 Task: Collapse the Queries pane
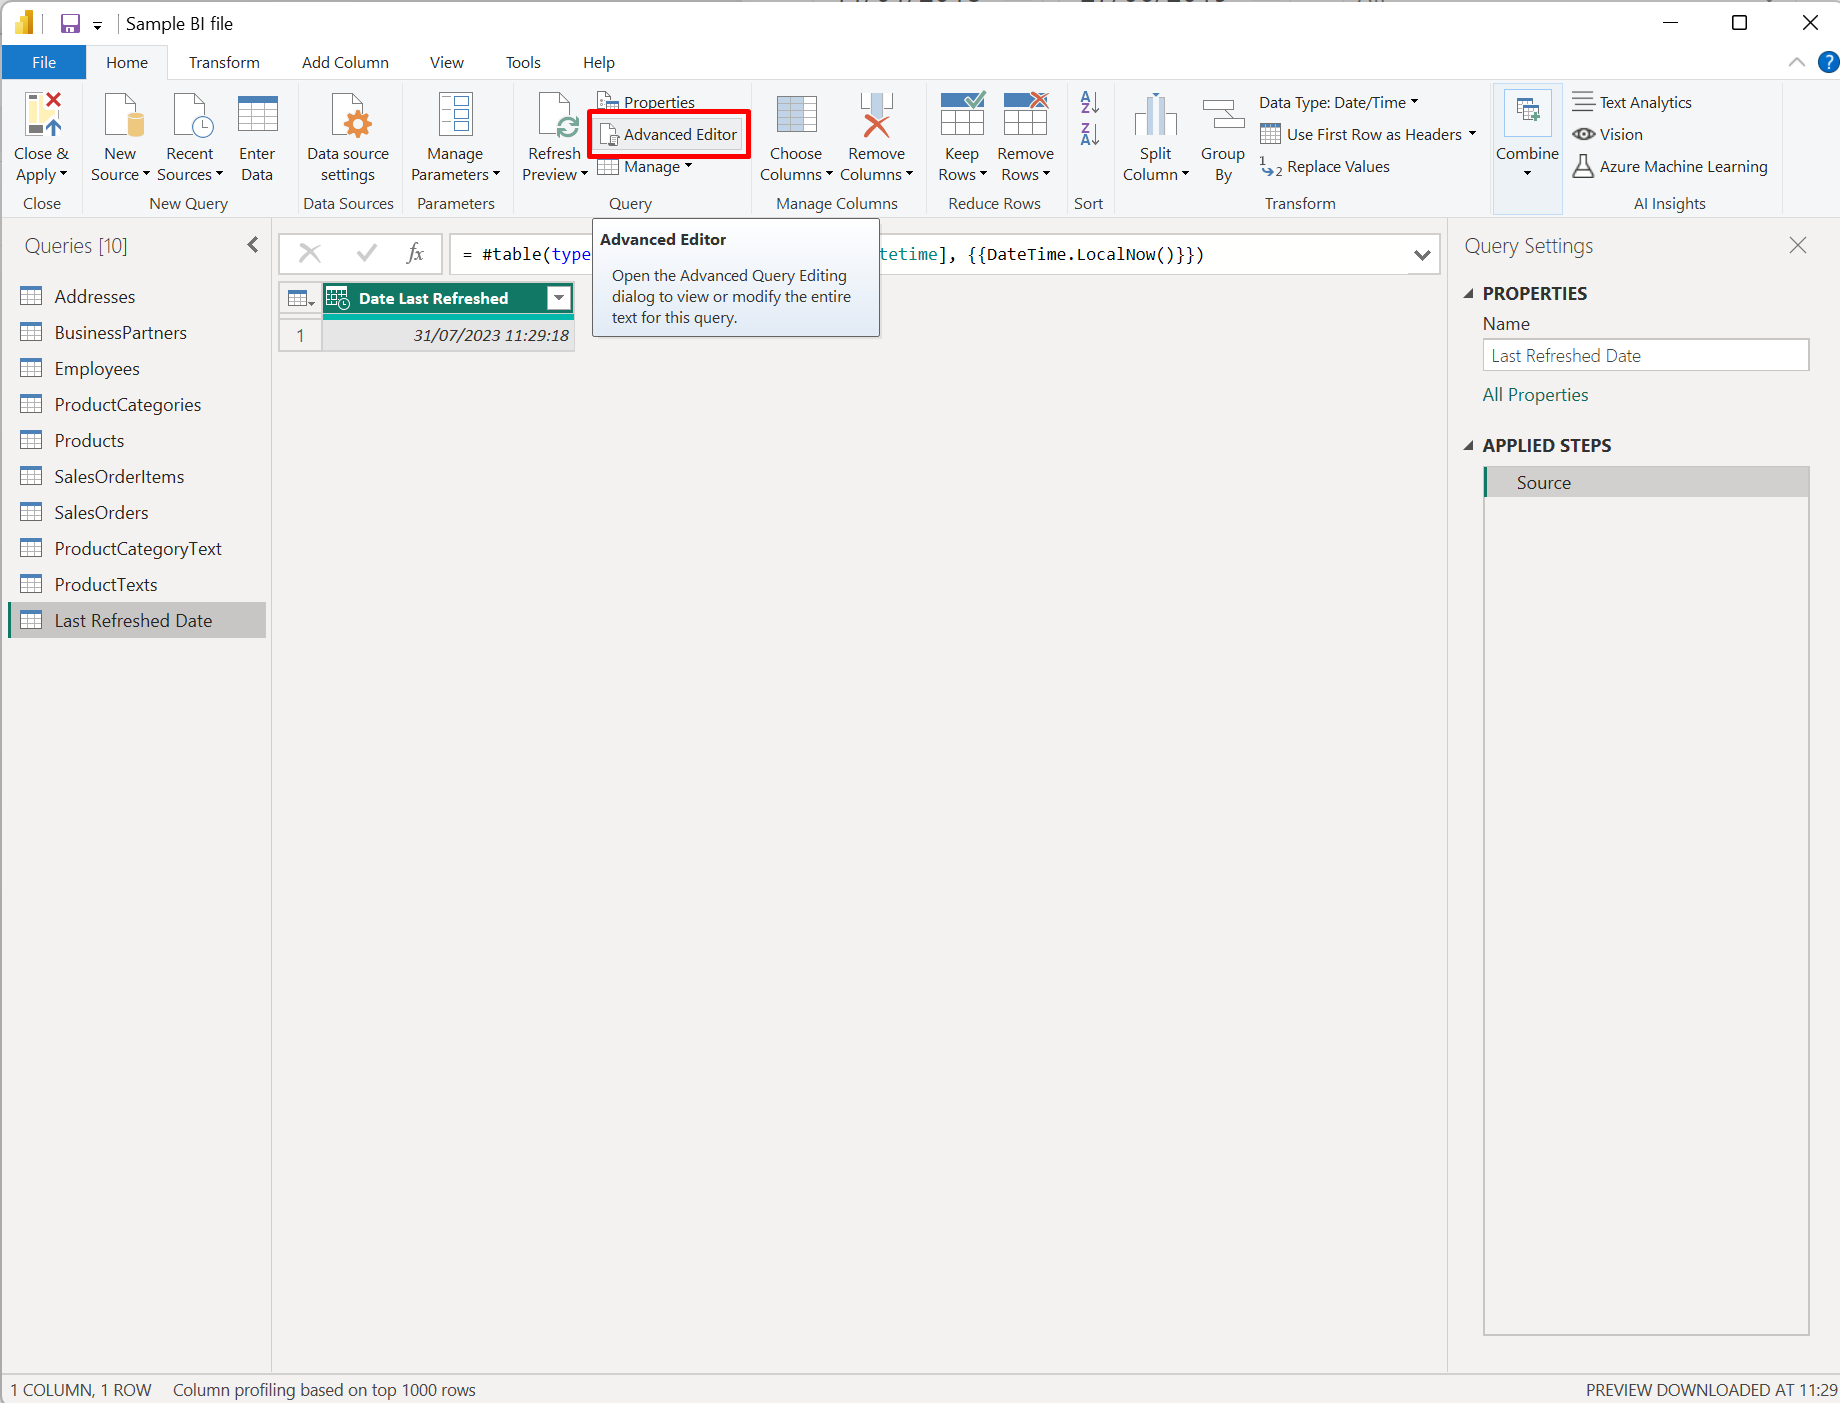coord(252,244)
